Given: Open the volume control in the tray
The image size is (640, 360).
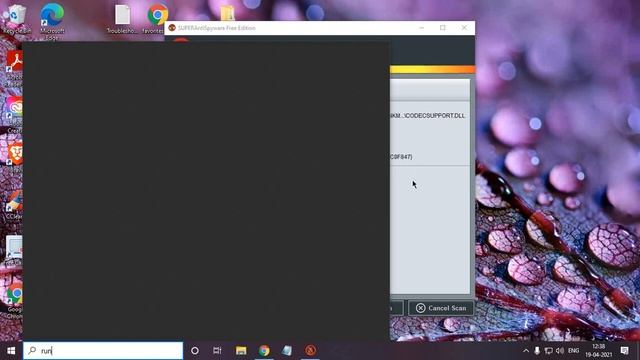Looking at the screenshot, I should pos(560,351).
